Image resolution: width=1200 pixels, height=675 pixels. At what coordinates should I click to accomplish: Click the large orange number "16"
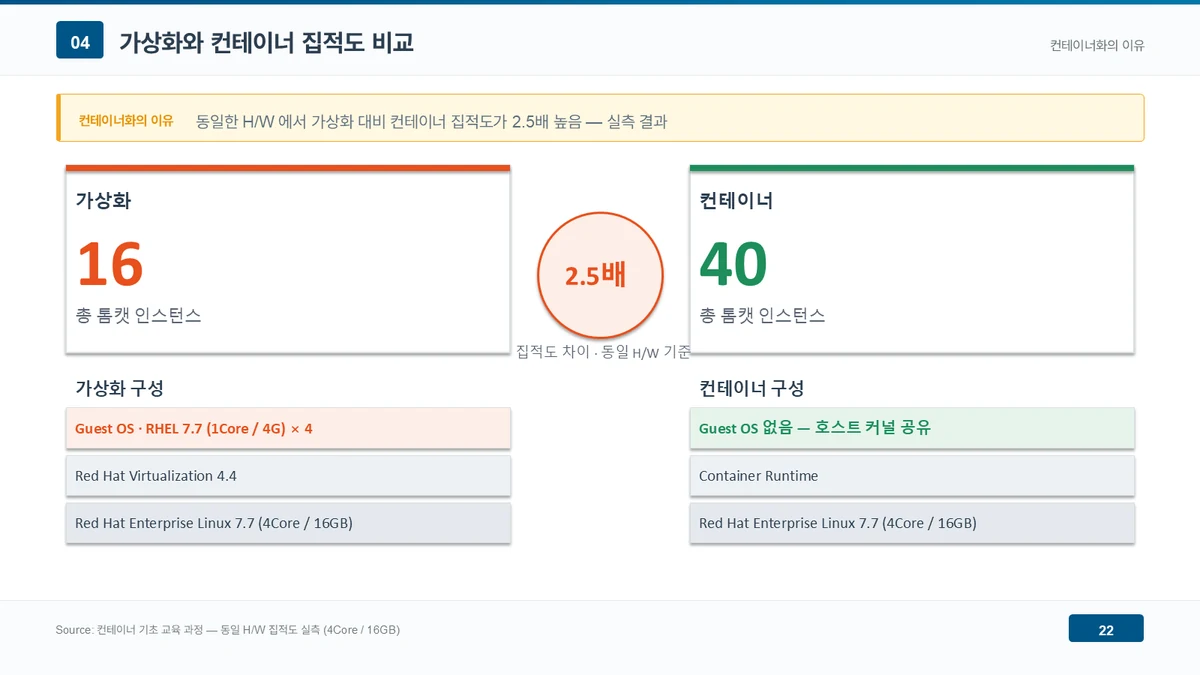(110, 264)
